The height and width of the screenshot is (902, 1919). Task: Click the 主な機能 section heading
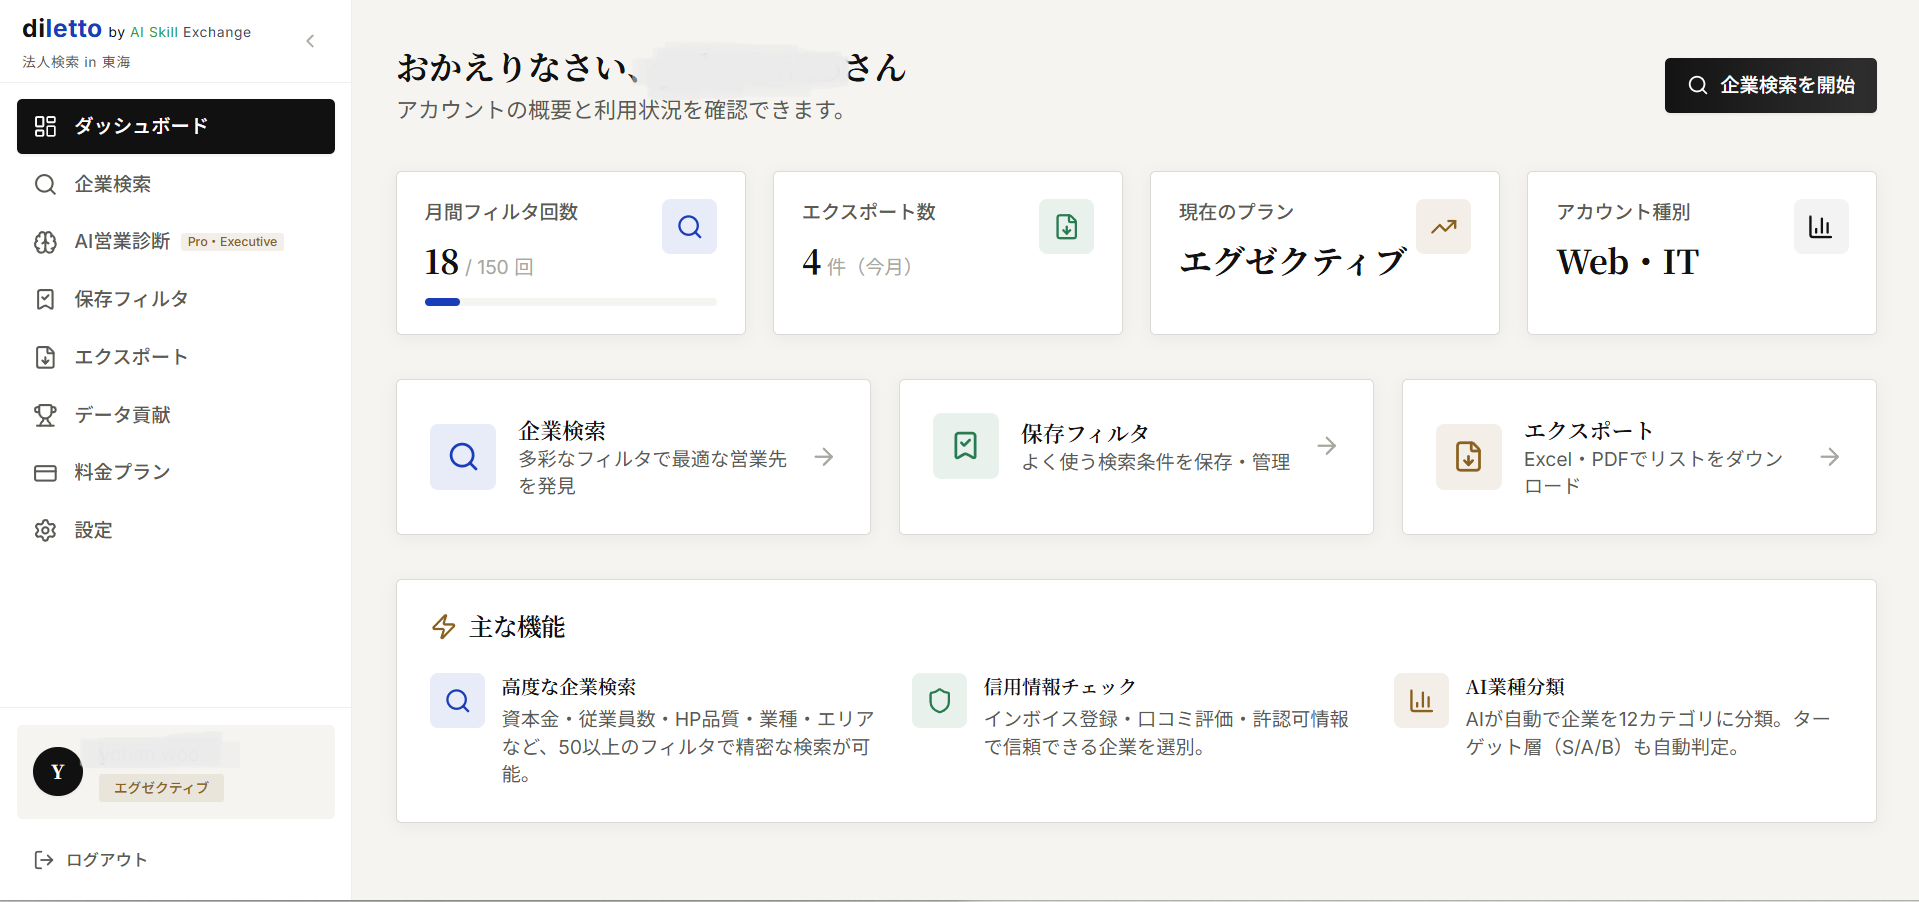517,627
